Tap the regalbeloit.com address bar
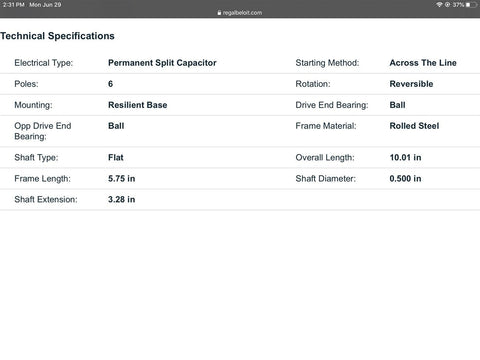The width and height of the screenshot is (480, 360). pyautogui.click(x=240, y=13)
